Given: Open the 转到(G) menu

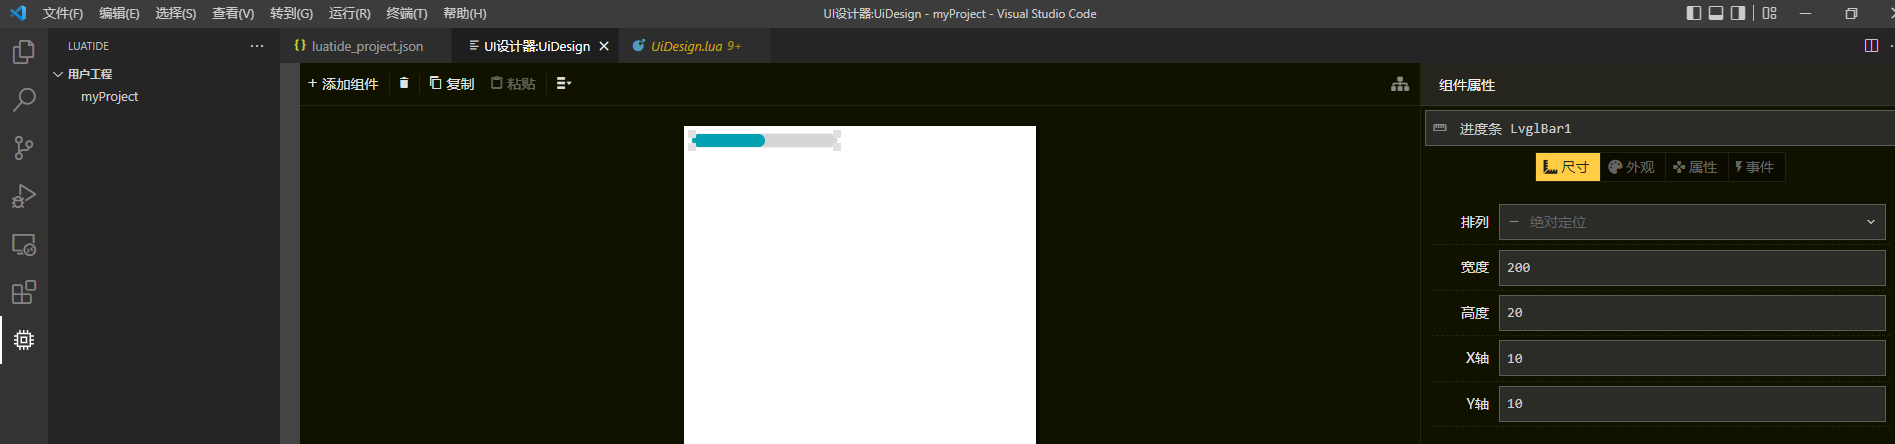Looking at the screenshot, I should (x=291, y=13).
